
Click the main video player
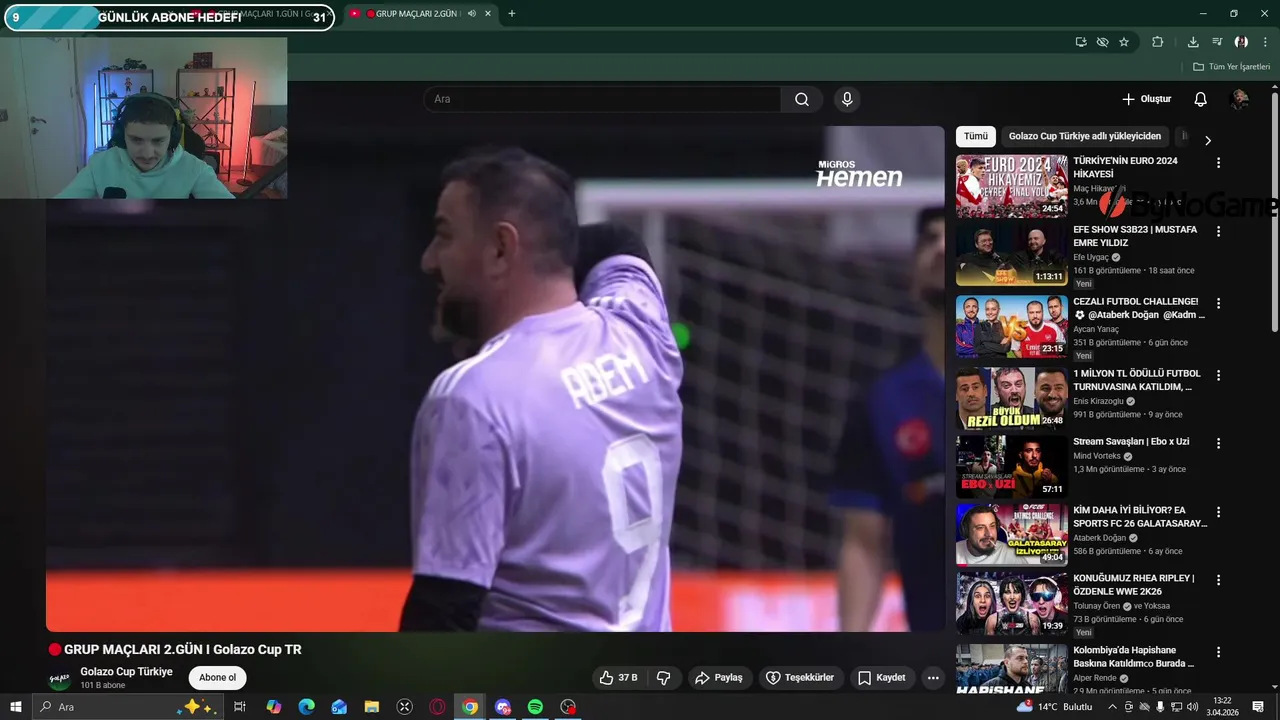tap(495, 378)
